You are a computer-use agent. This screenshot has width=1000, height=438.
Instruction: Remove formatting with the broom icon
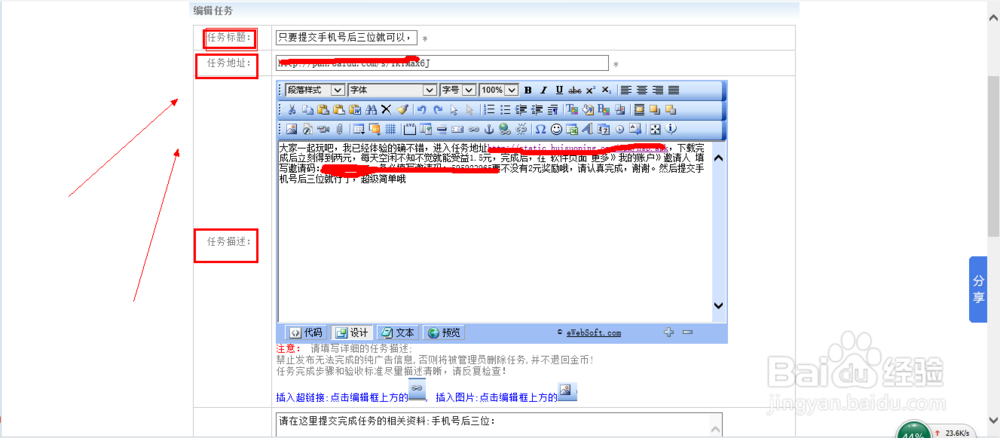point(402,110)
